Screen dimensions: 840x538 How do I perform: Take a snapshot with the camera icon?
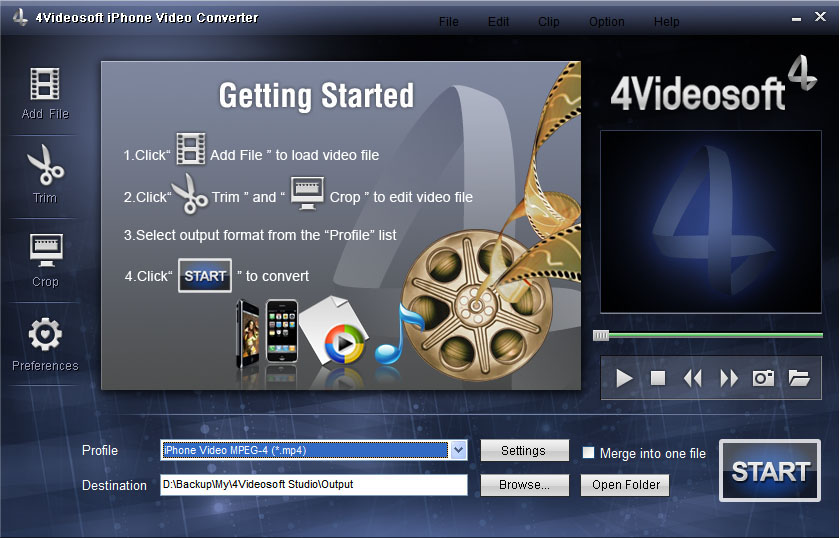tap(763, 378)
